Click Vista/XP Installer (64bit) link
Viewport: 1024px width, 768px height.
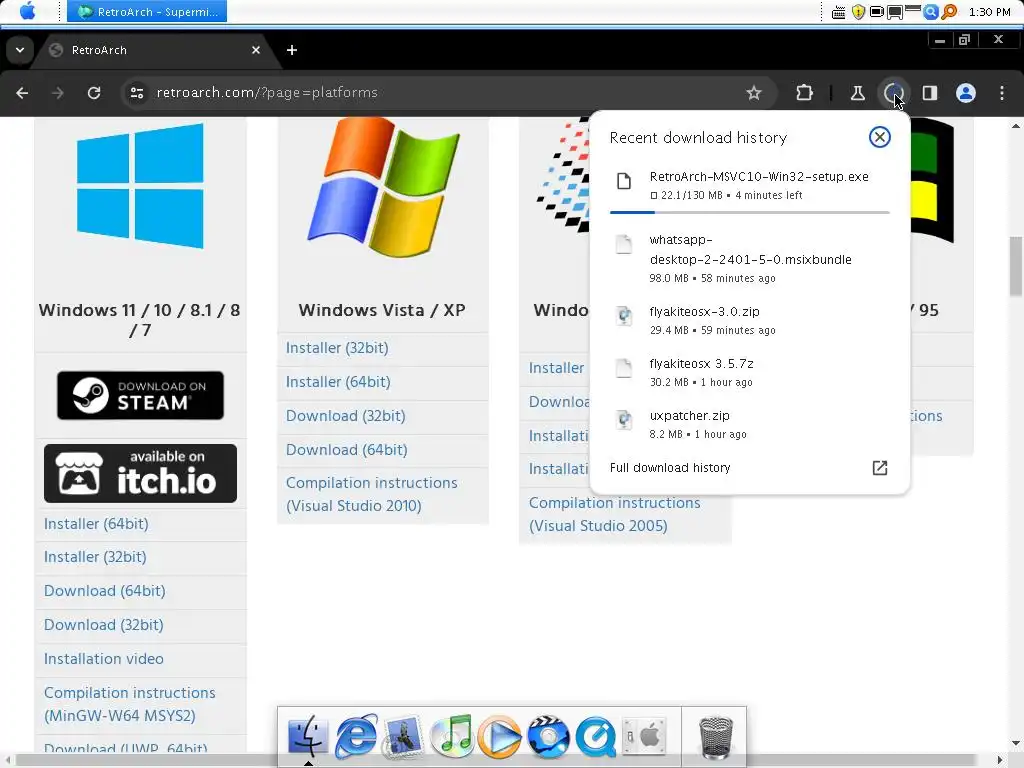(x=338, y=382)
